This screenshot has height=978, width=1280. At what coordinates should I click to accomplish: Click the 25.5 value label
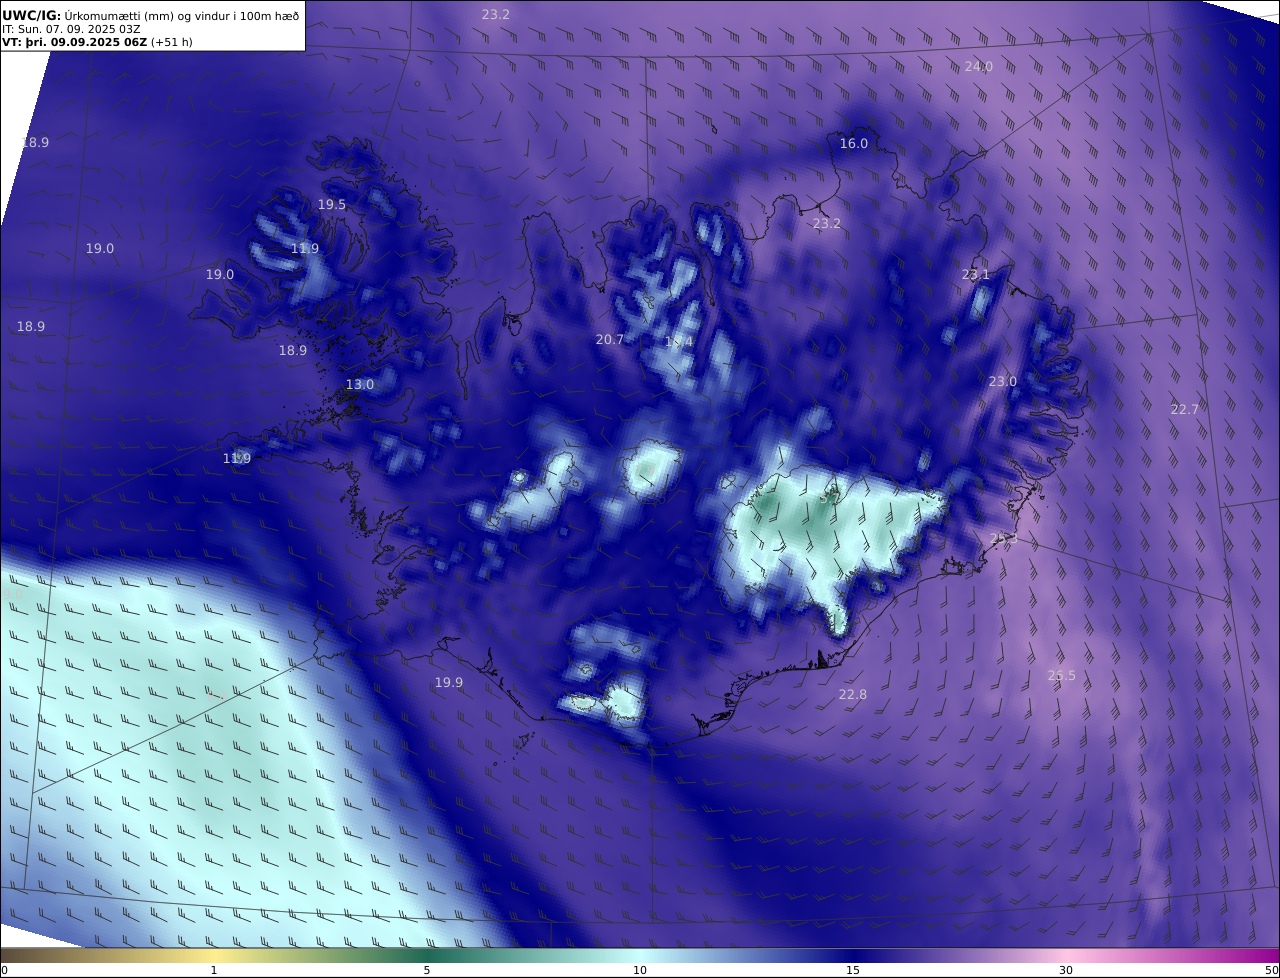pyautogui.click(x=1062, y=675)
